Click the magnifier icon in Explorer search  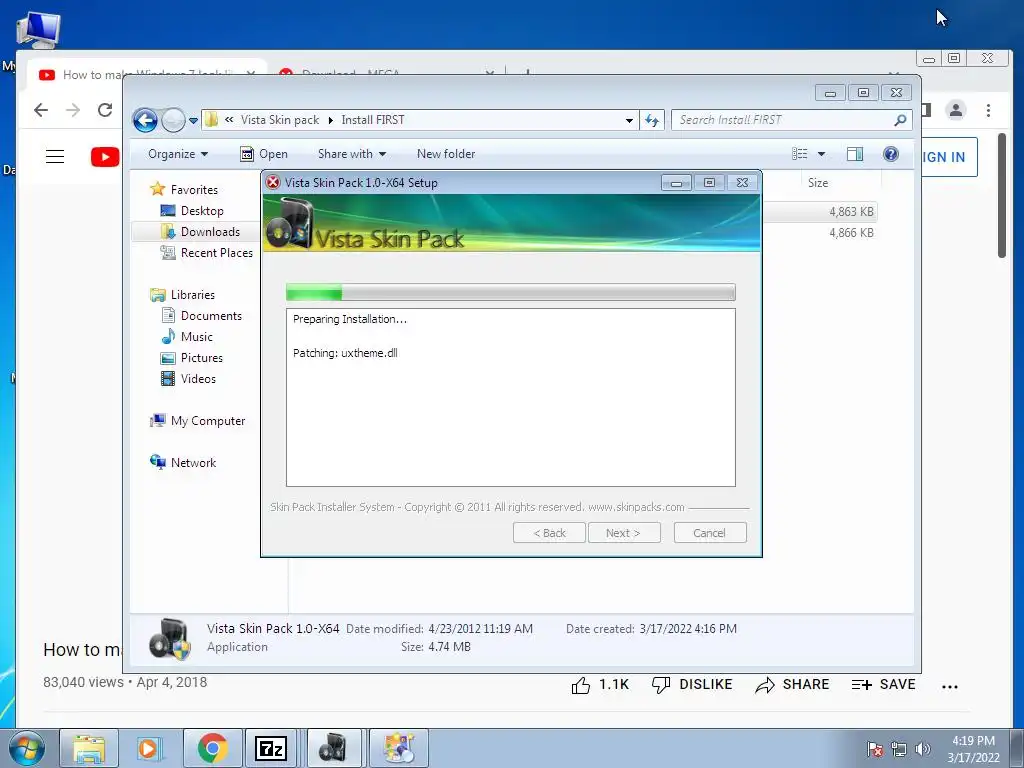pos(901,120)
